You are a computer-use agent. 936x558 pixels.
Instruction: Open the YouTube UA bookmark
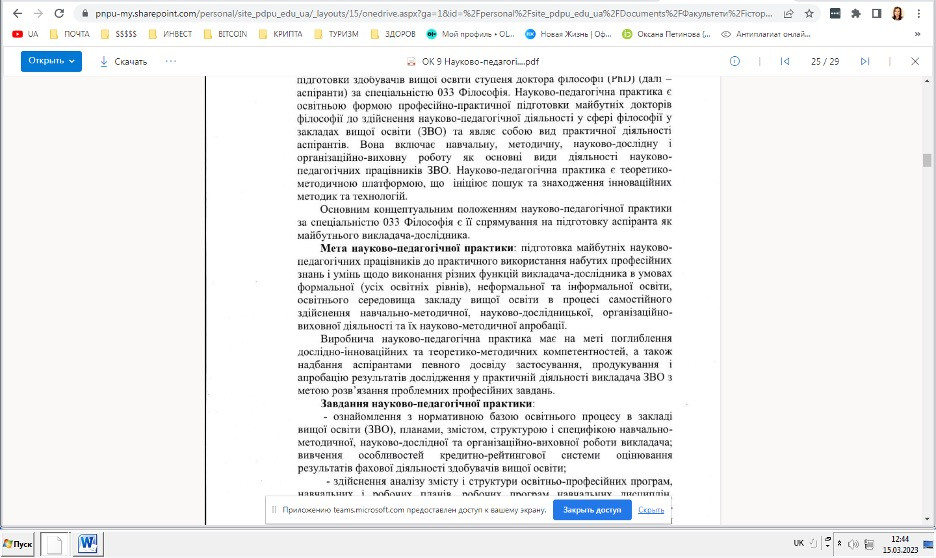pos(25,34)
